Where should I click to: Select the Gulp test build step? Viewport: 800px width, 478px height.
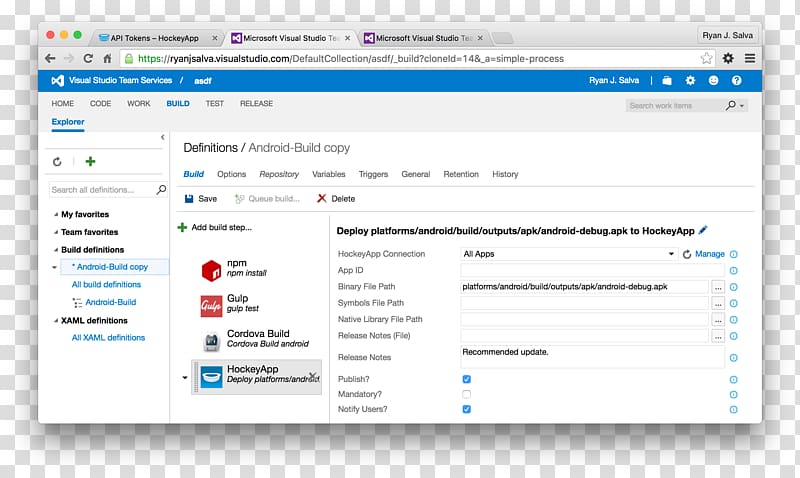click(x=258, y=304)
